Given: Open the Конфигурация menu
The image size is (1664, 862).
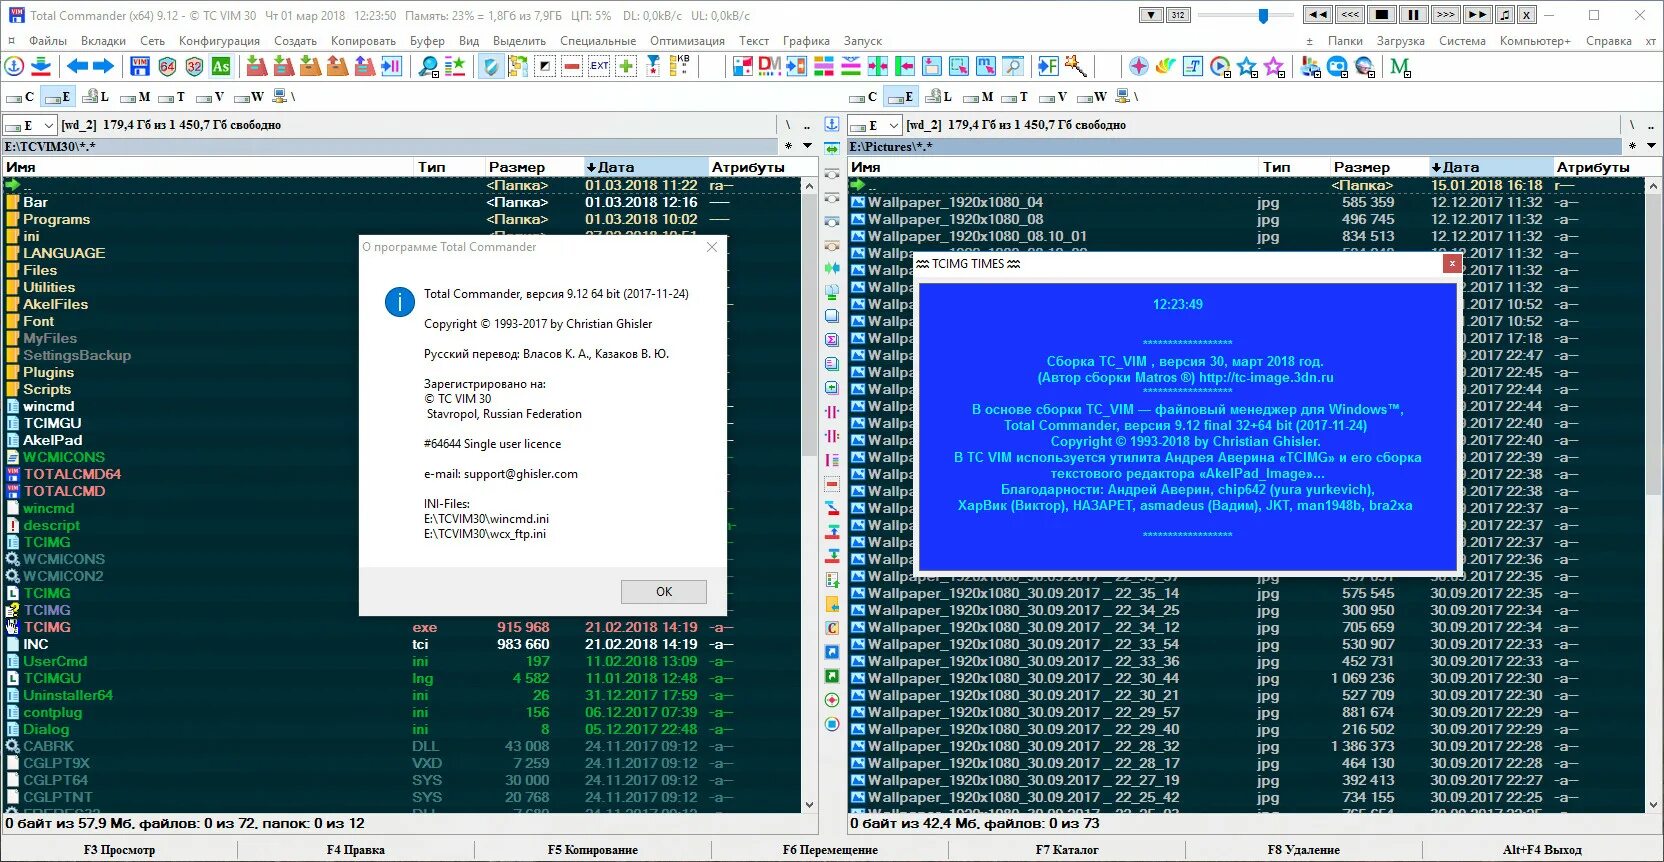Looking at the screenshot, I should (219, 41).
